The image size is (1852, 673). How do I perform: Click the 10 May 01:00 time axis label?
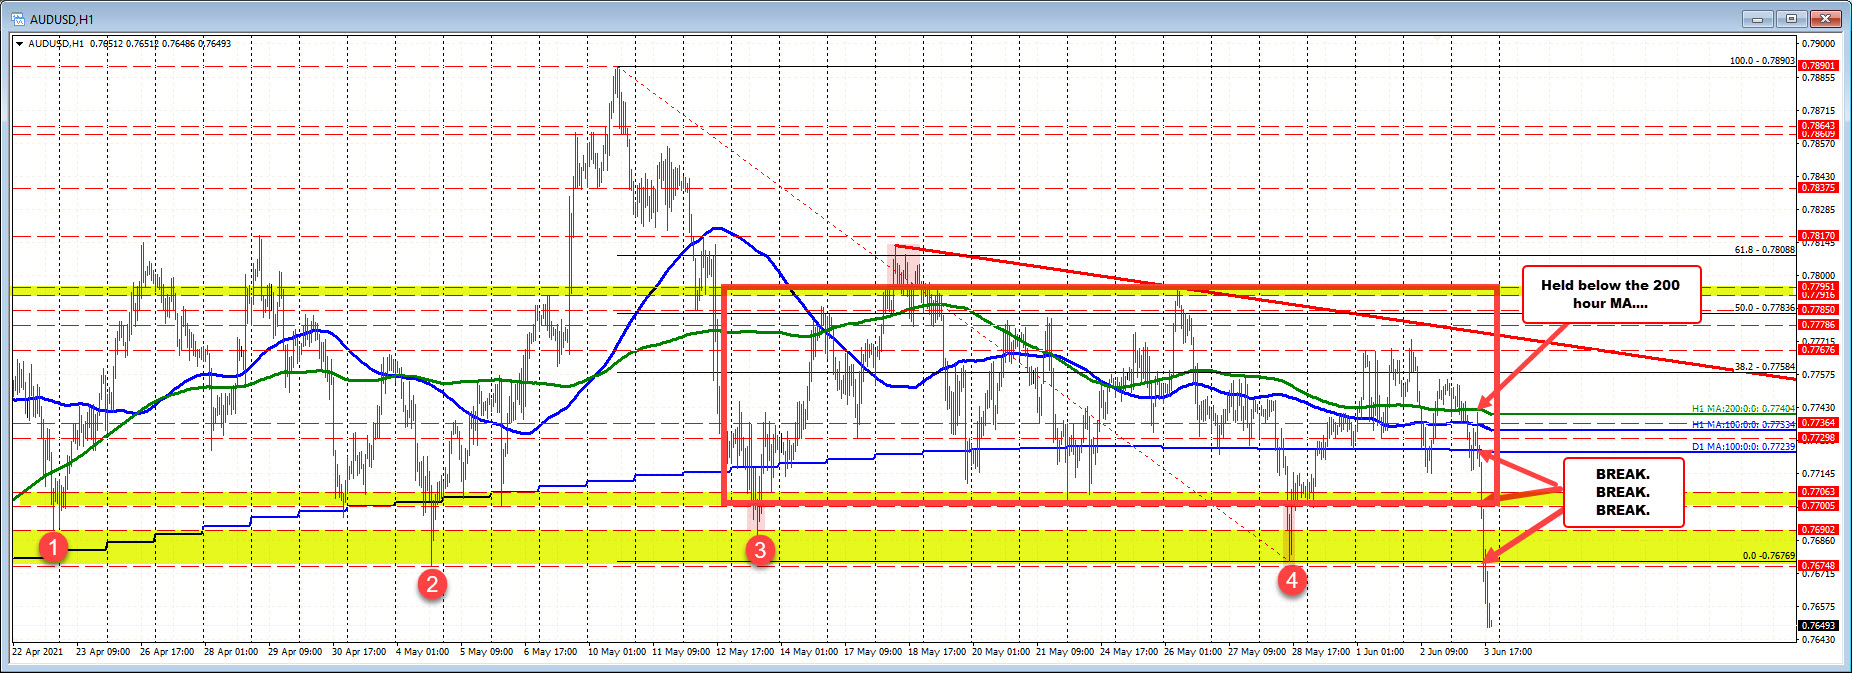point(617,652)
